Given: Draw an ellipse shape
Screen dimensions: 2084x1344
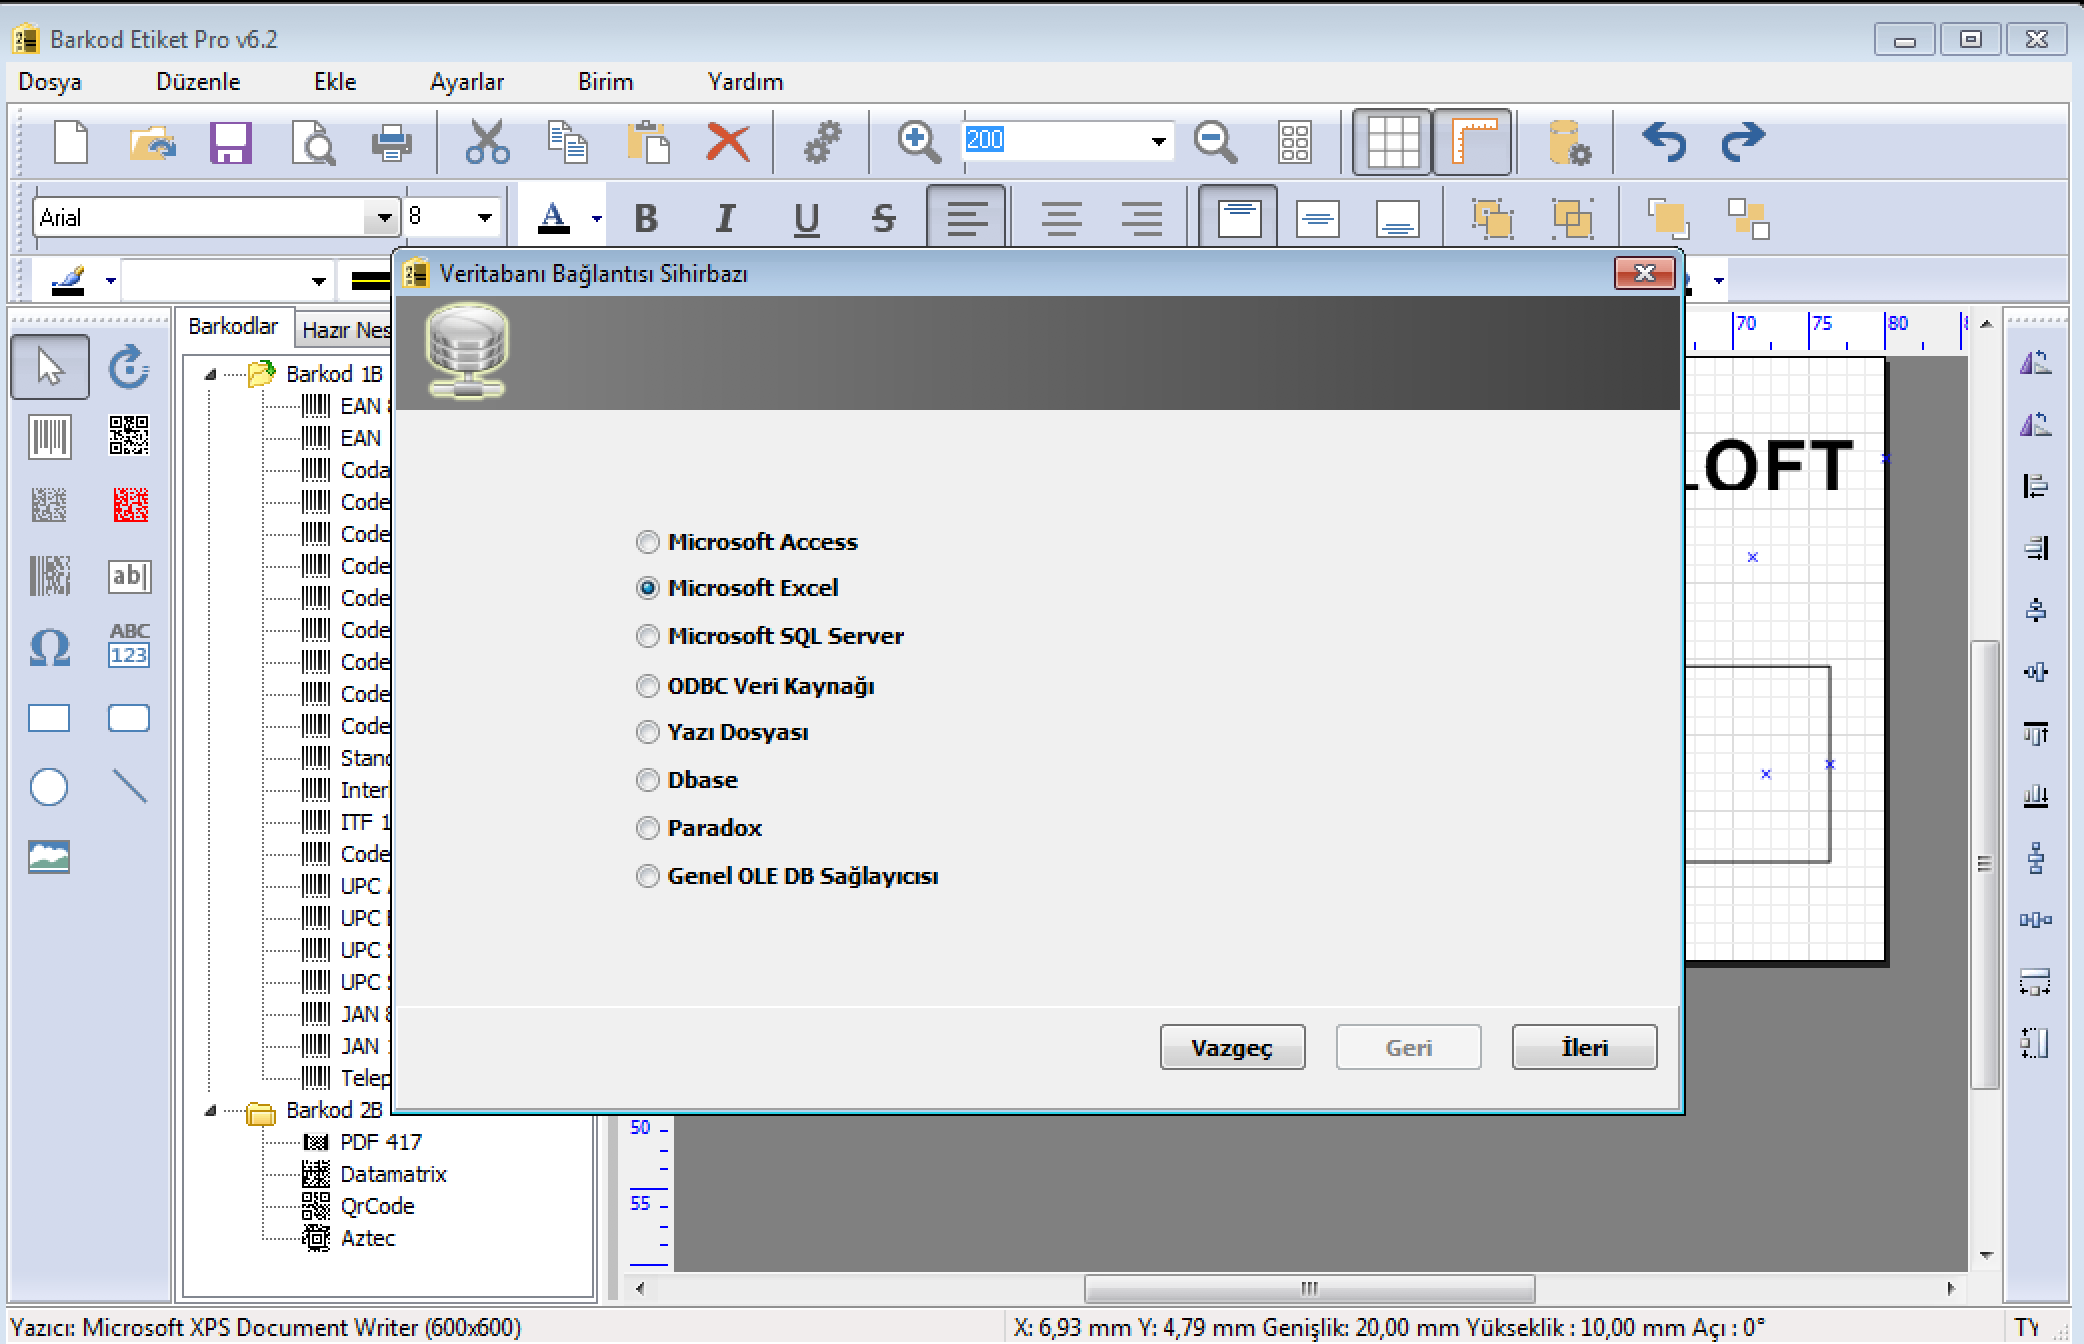Looking at the screenshot, I should pos(49,787).
